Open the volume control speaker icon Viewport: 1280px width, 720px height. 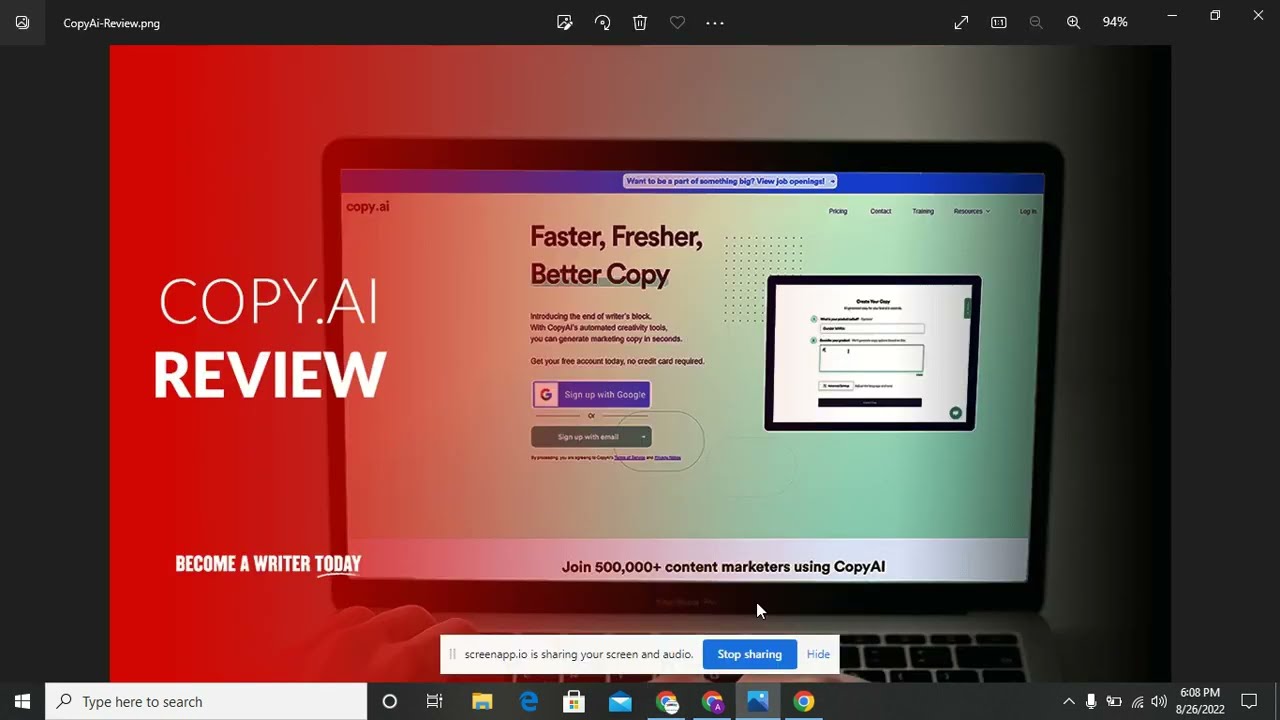click(x=1159, y=701)
